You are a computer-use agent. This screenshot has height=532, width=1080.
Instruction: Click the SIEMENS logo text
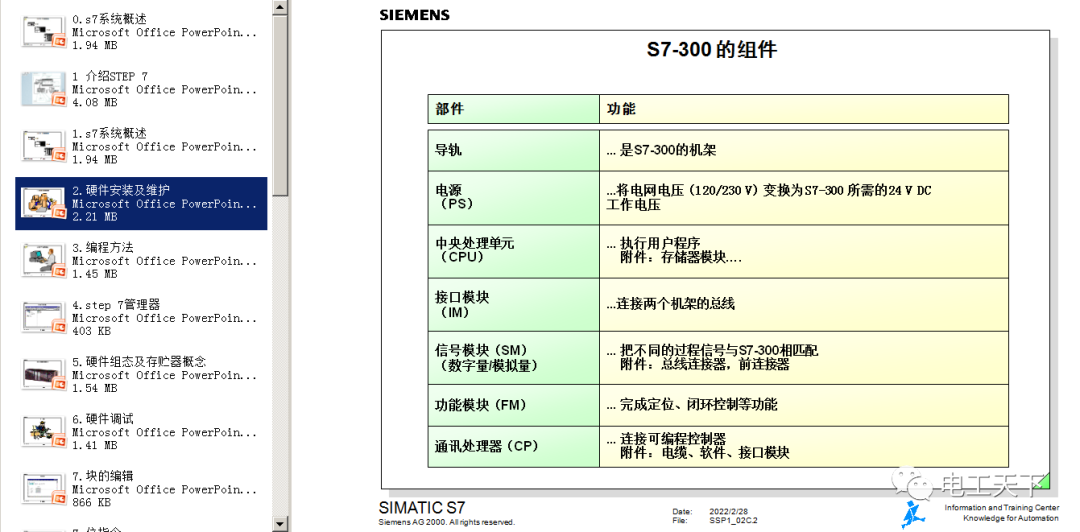coord(414,15)
